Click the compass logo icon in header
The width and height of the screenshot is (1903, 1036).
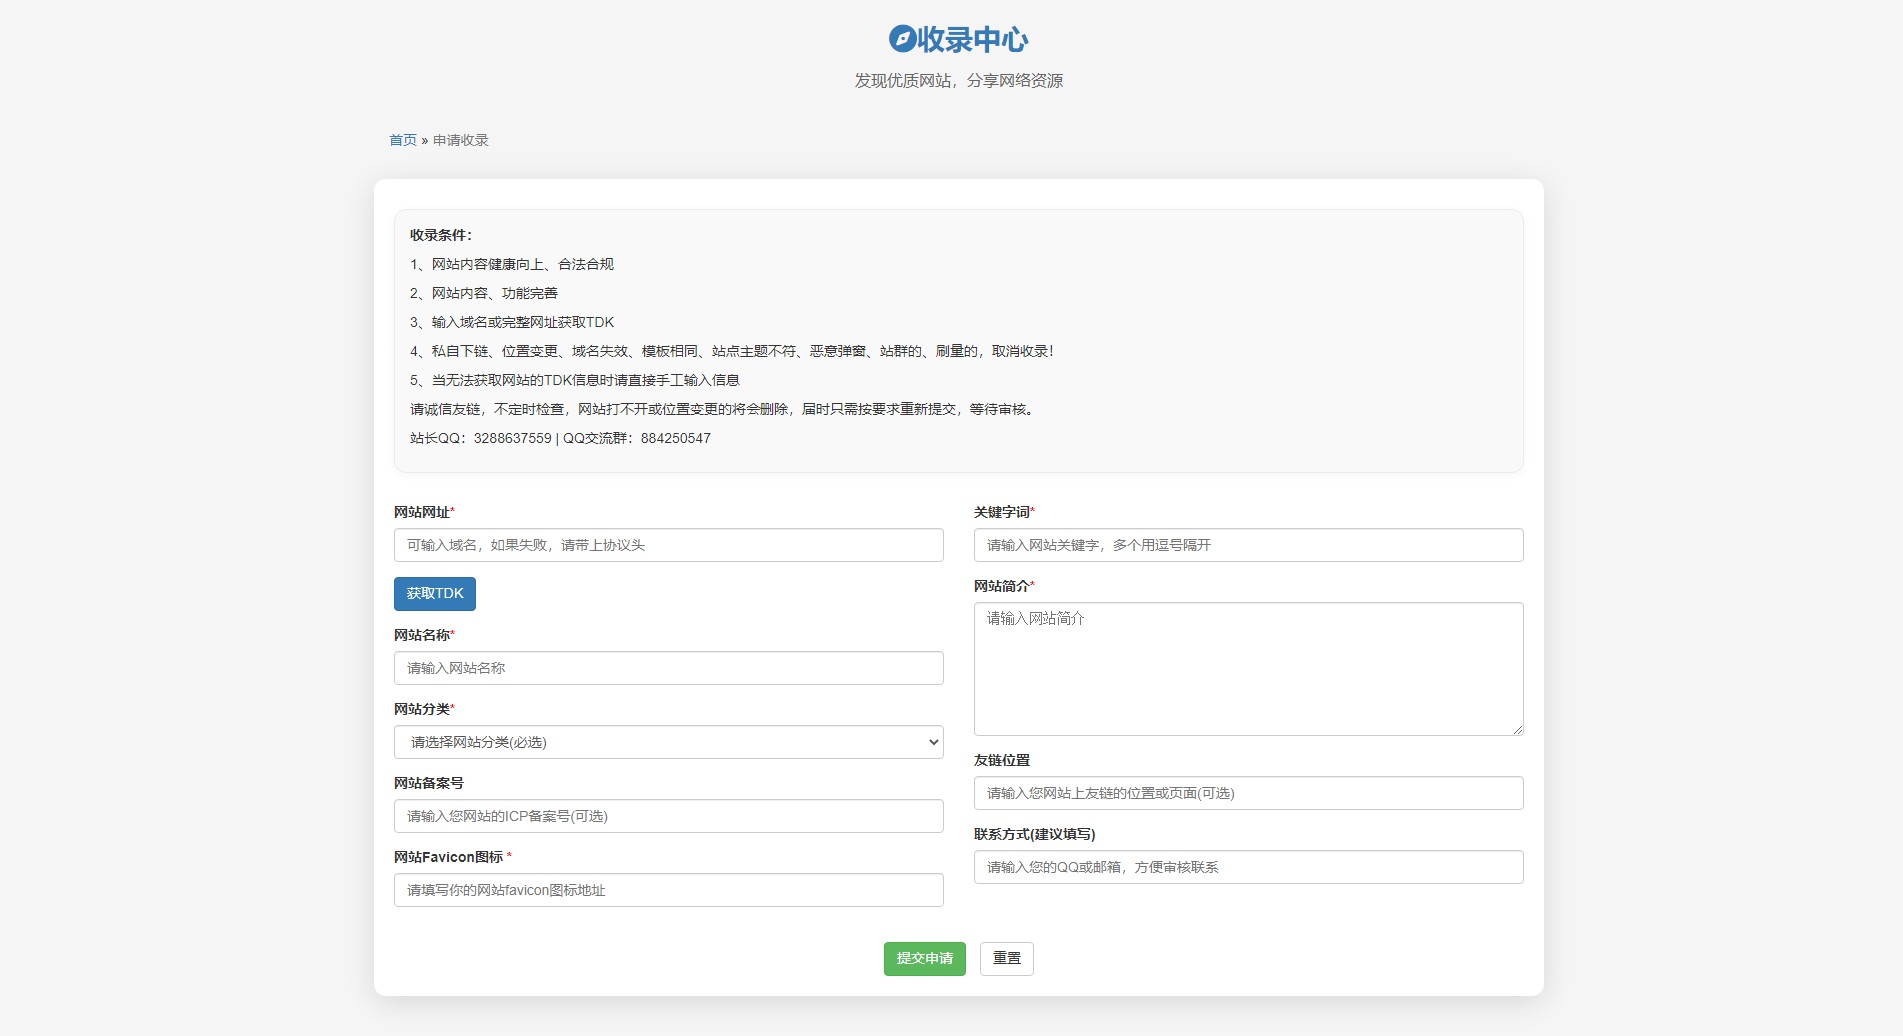[902, 39]
